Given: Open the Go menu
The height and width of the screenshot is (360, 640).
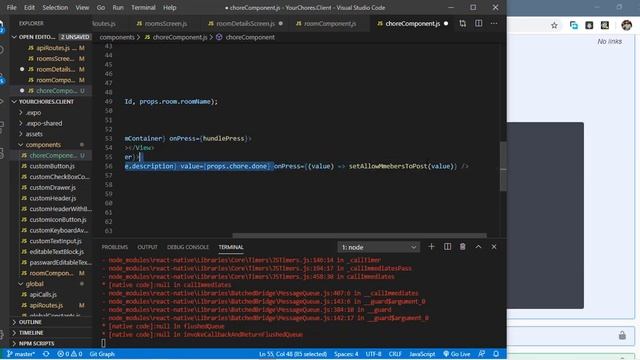Looking at the screenshot, I should 101,7.
